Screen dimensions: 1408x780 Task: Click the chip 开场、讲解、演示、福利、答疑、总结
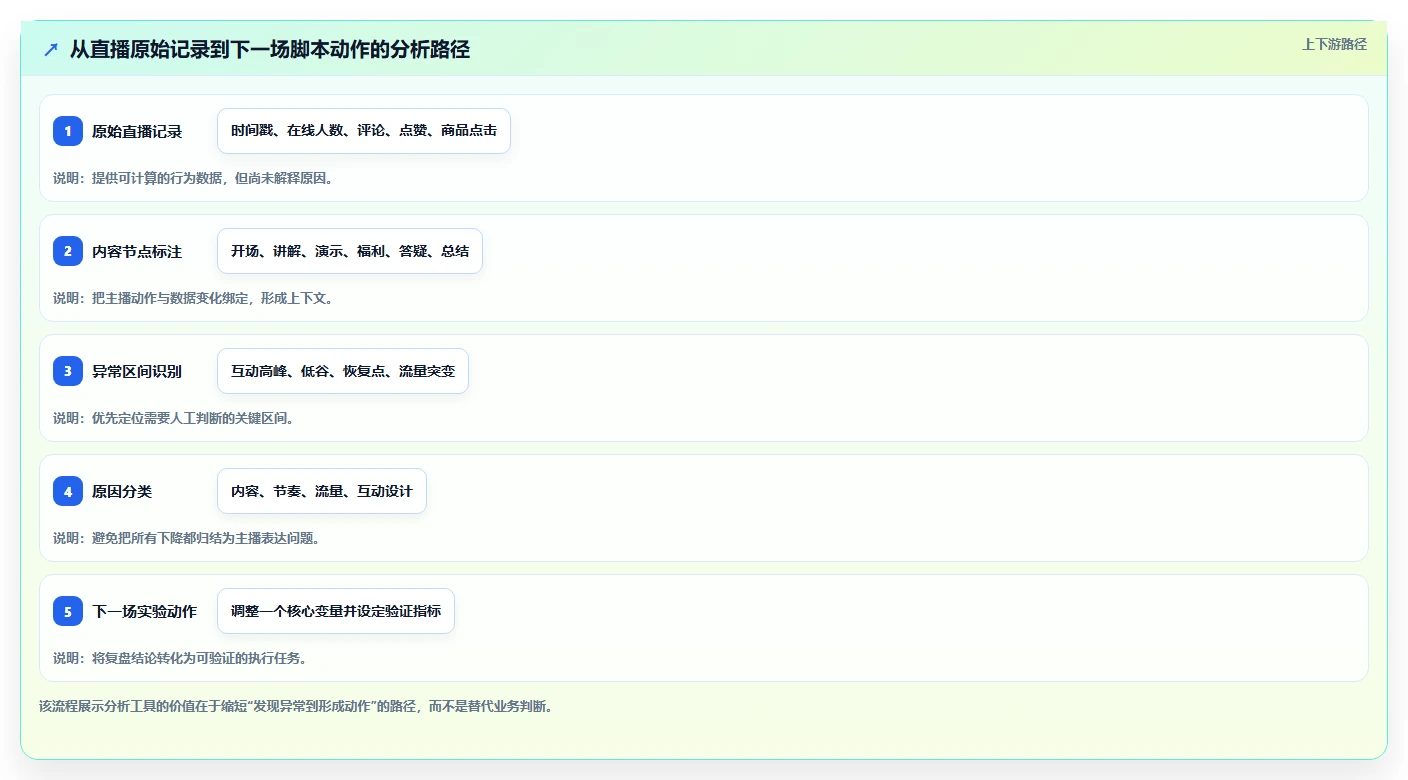coord(350,251)
